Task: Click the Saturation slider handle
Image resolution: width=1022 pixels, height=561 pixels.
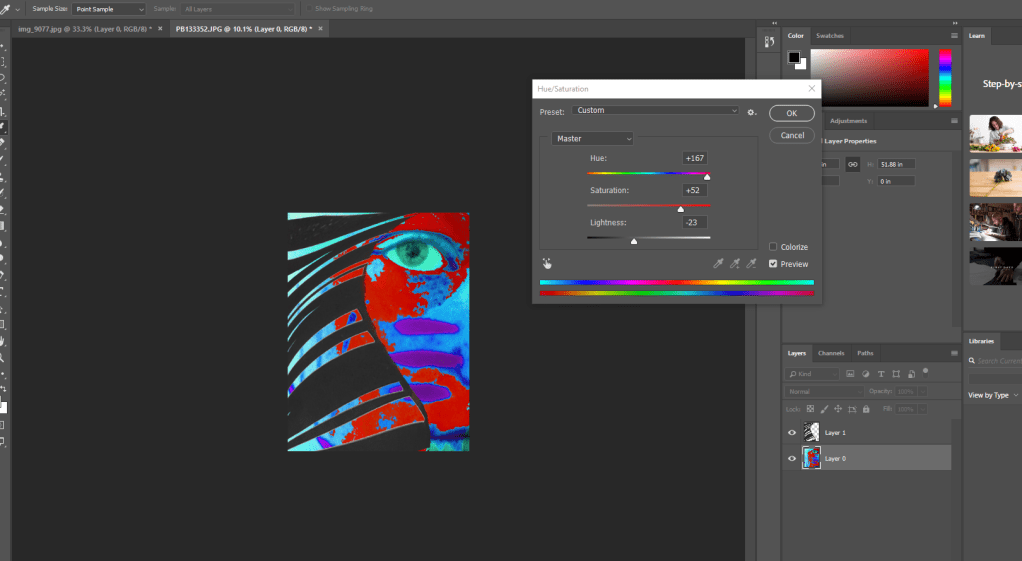Action: (x=681, y=209)
